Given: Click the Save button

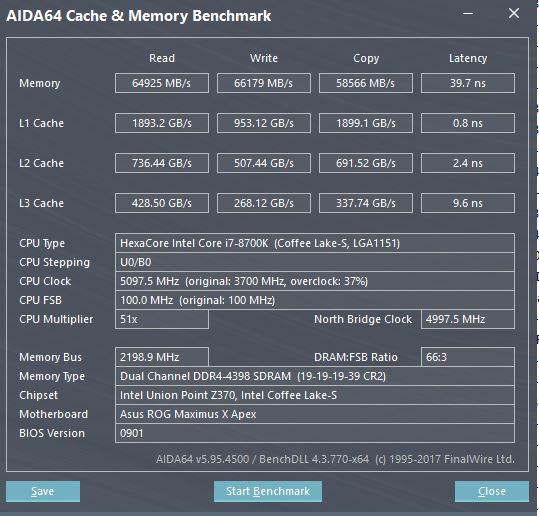Looking at the screenshot, I should click(43, 491).
